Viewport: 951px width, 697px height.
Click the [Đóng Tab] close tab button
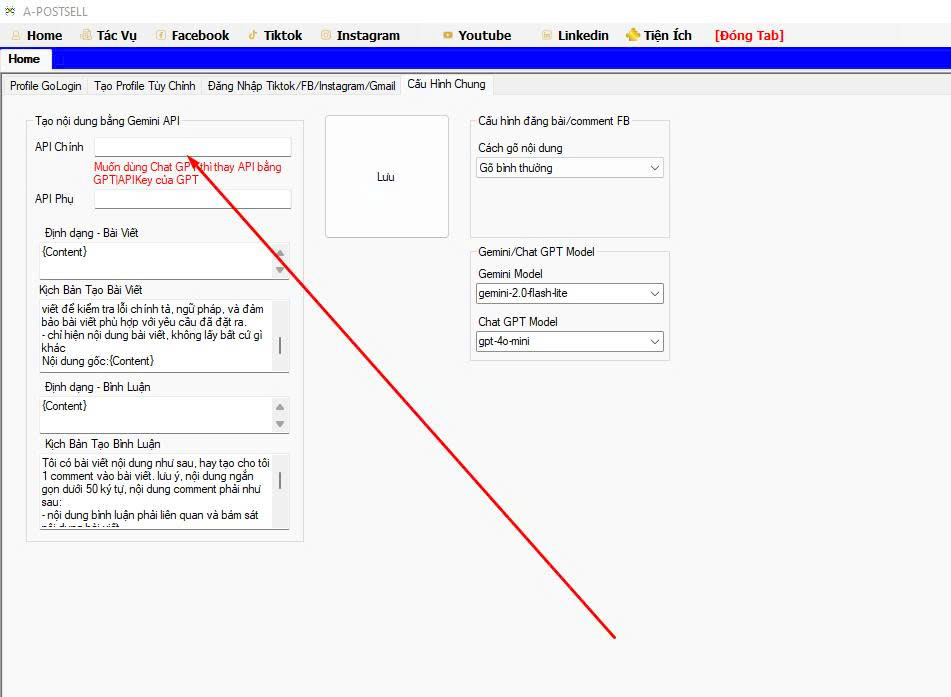(x=749, y=35)
